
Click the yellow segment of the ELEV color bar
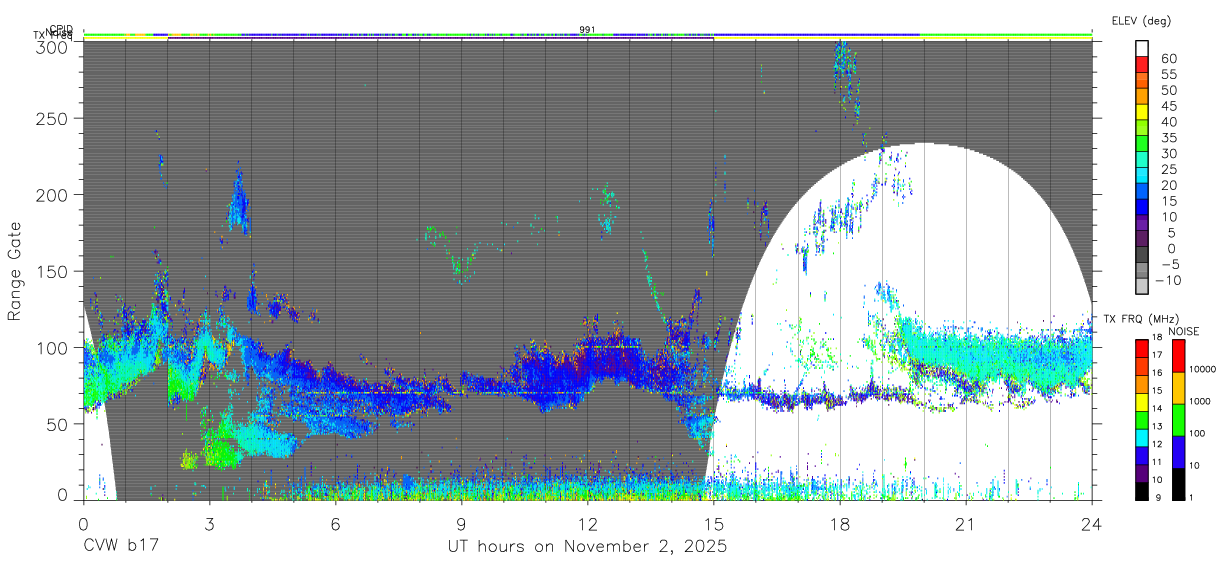pyautogui.click(x=1142, y=114)
